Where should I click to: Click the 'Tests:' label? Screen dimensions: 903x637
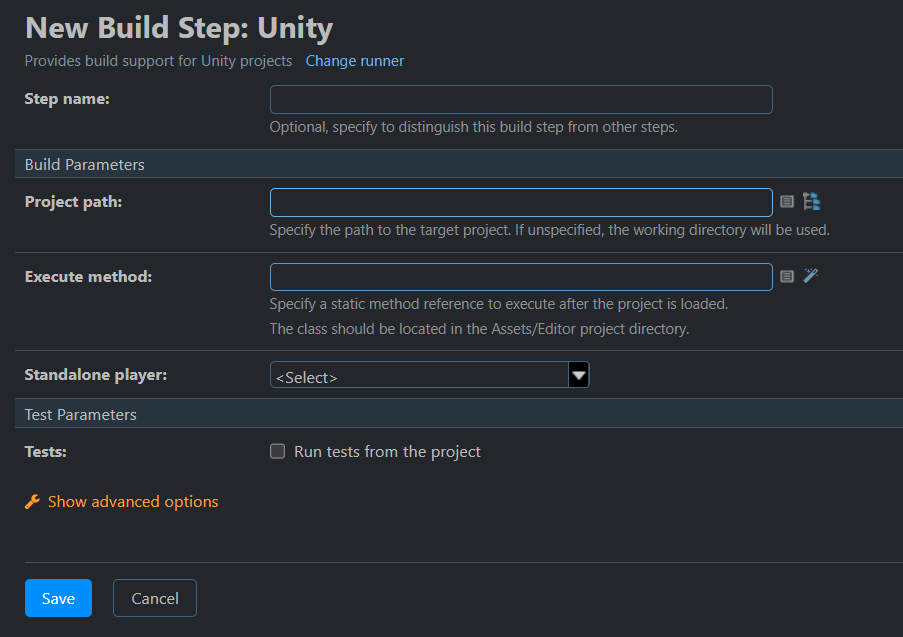point(45,452)
